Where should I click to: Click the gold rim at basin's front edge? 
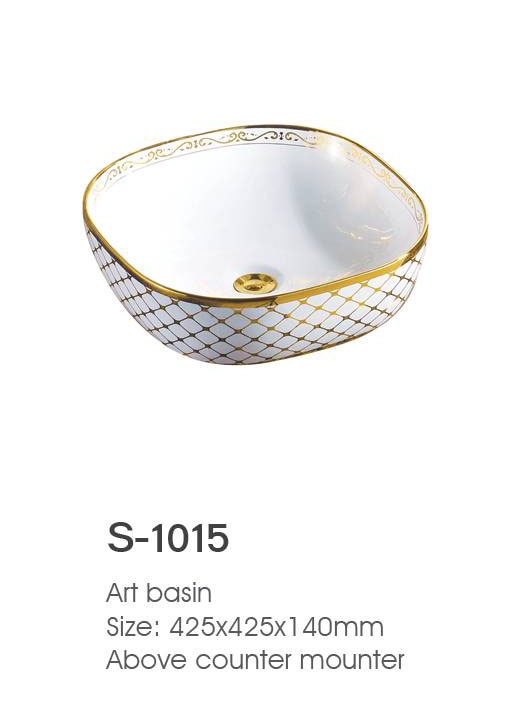tap(254, 301)
